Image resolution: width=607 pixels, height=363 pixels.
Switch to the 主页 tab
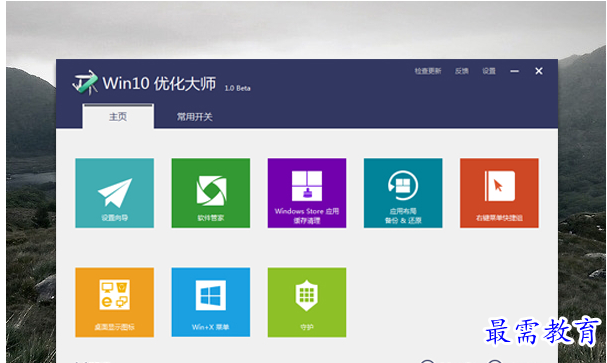pos(118,116)
